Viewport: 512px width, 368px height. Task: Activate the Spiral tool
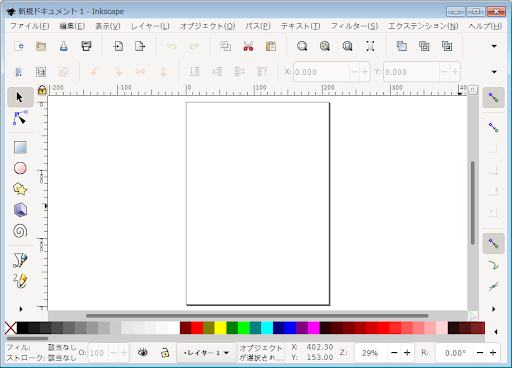pyautogui.click(x=20, y=231)
